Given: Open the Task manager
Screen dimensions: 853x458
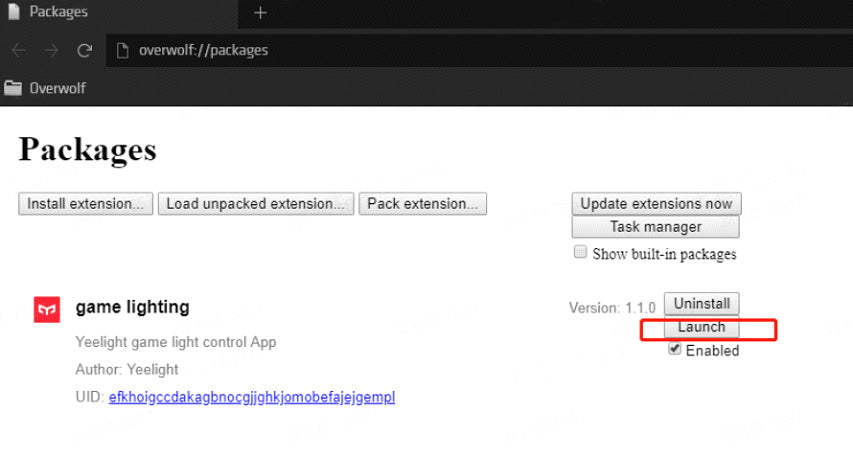Looking at the screenshot, I should (x=655, y=227).
